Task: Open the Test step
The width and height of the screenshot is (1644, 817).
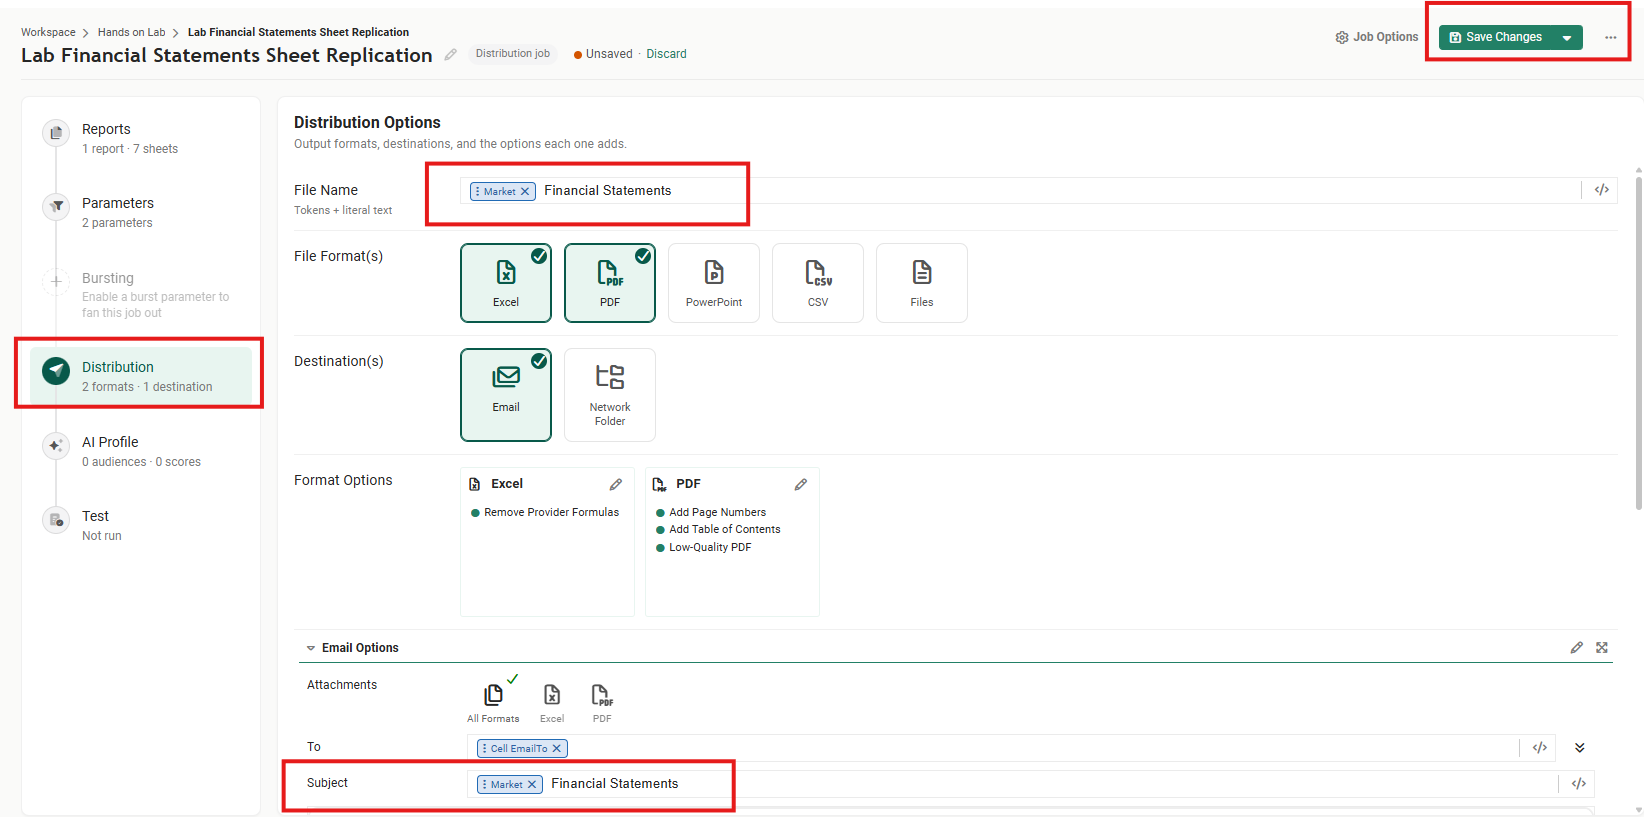Action: pyautogui.click(x=140, y=525)
